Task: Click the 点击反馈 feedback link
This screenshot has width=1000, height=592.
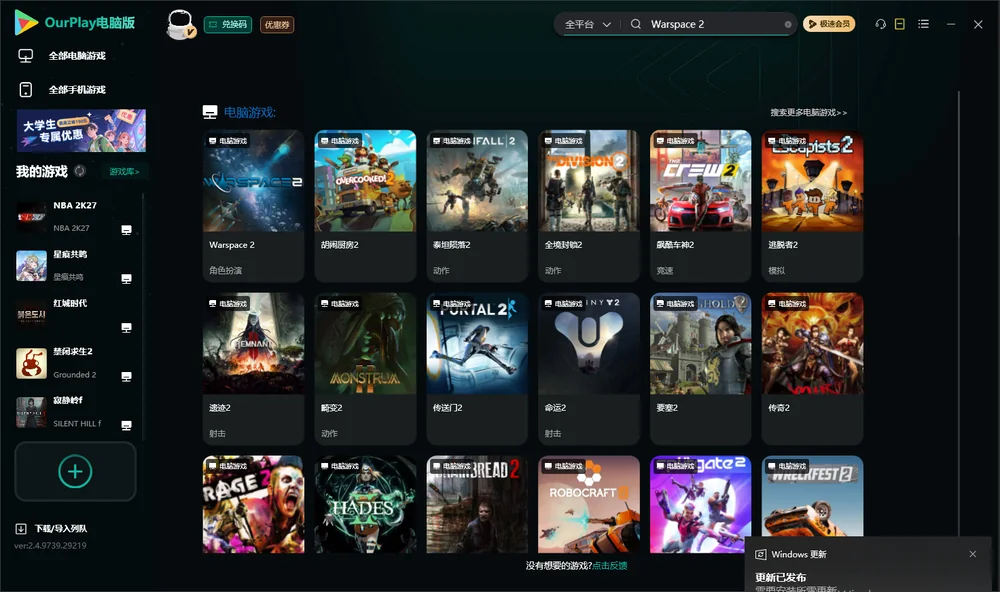Action: click(x=610, y=565)
